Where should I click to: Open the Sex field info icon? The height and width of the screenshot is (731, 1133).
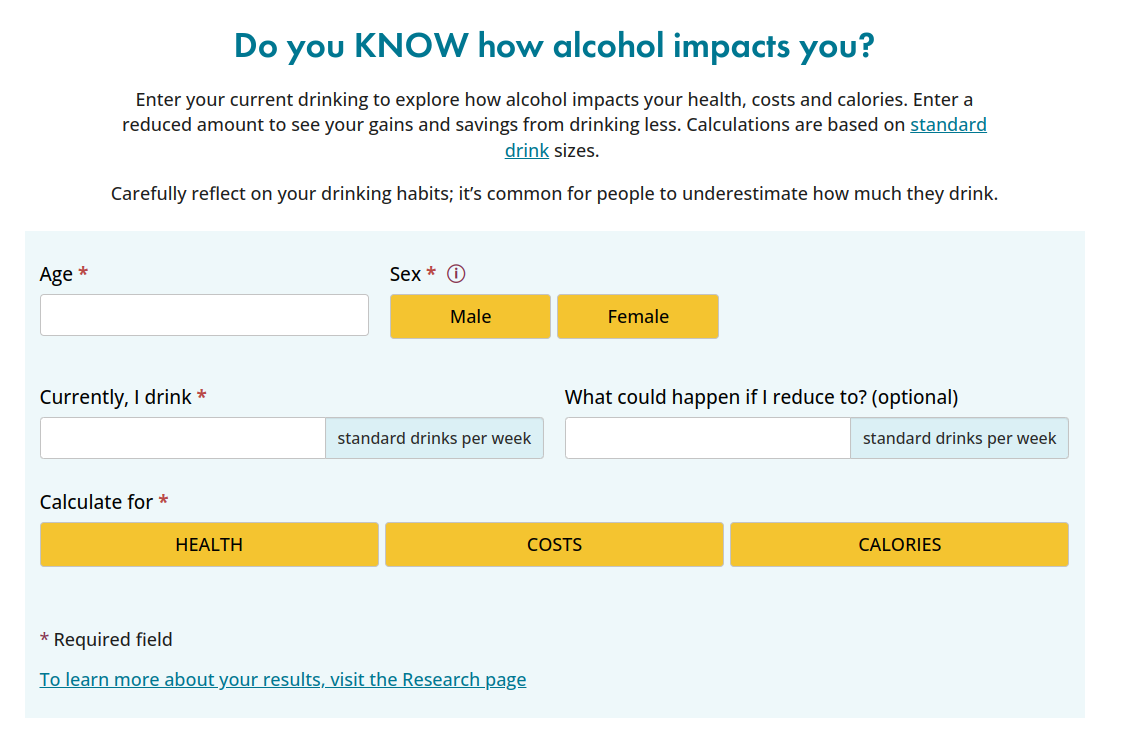(456, 274)
